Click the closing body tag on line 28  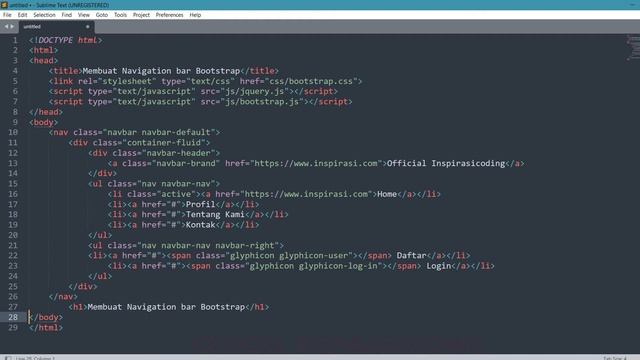click(x=46, y=317)
